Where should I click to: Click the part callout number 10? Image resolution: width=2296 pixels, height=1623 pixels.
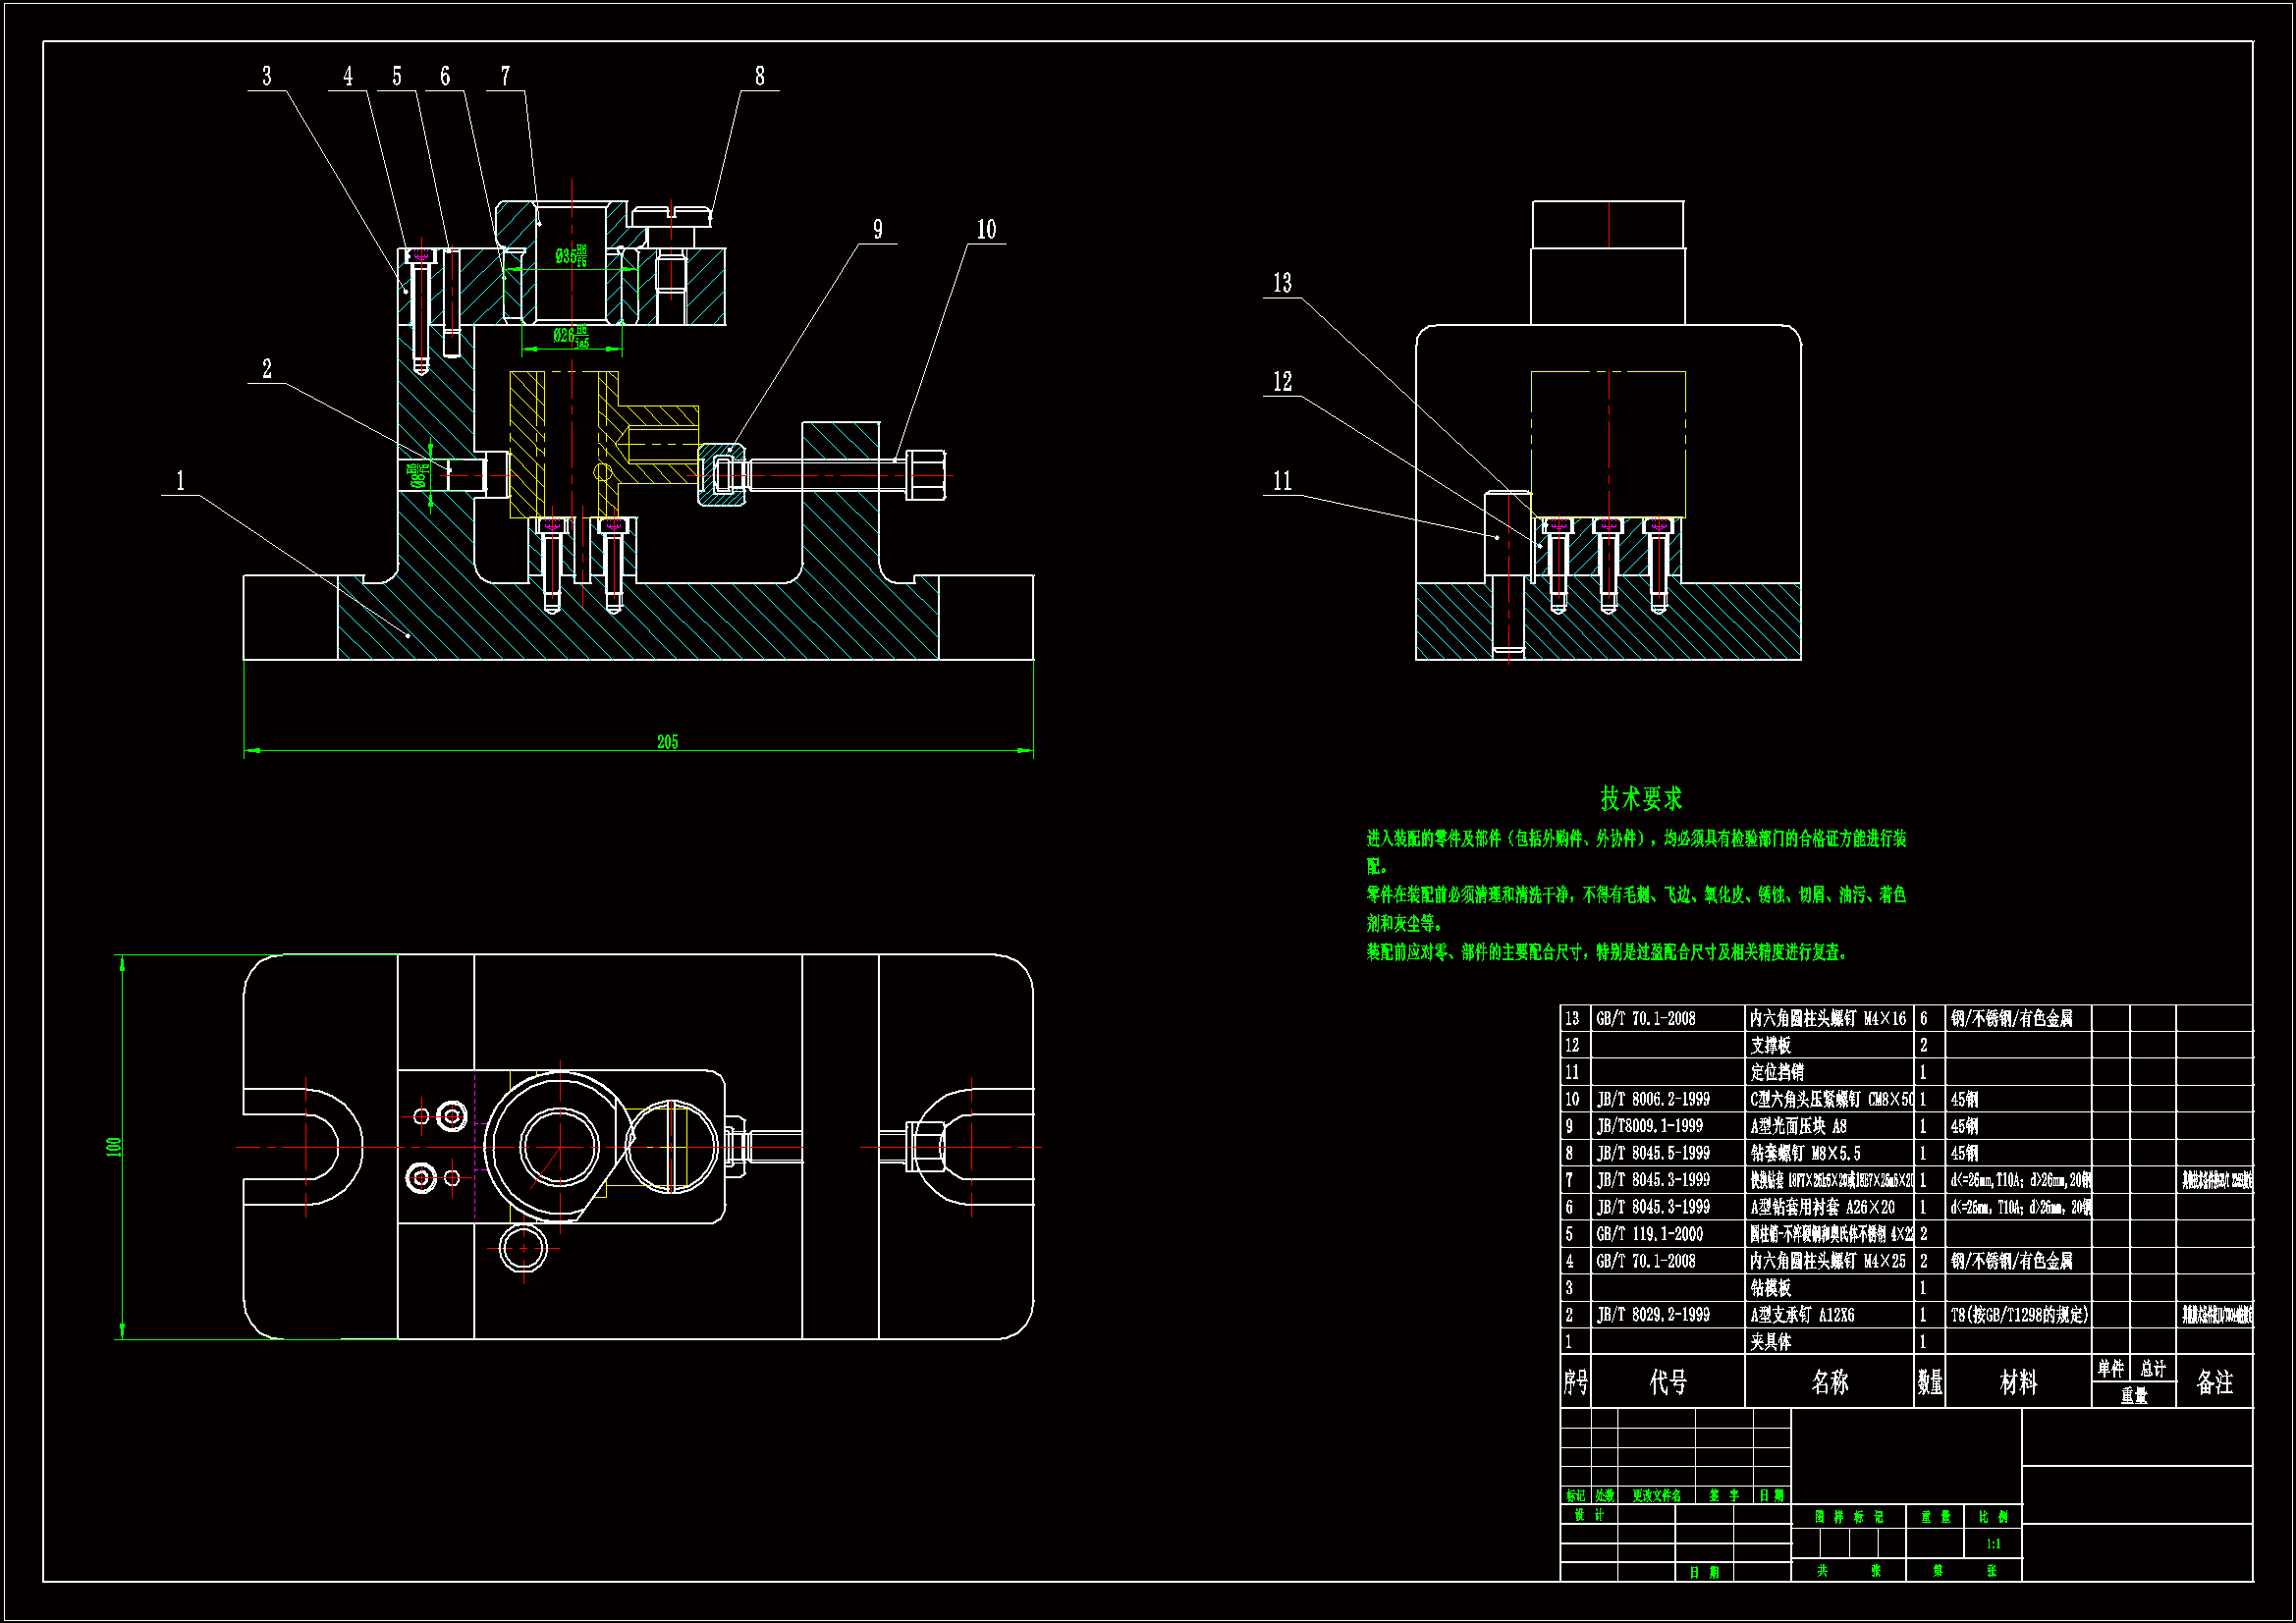pos(986,230)
